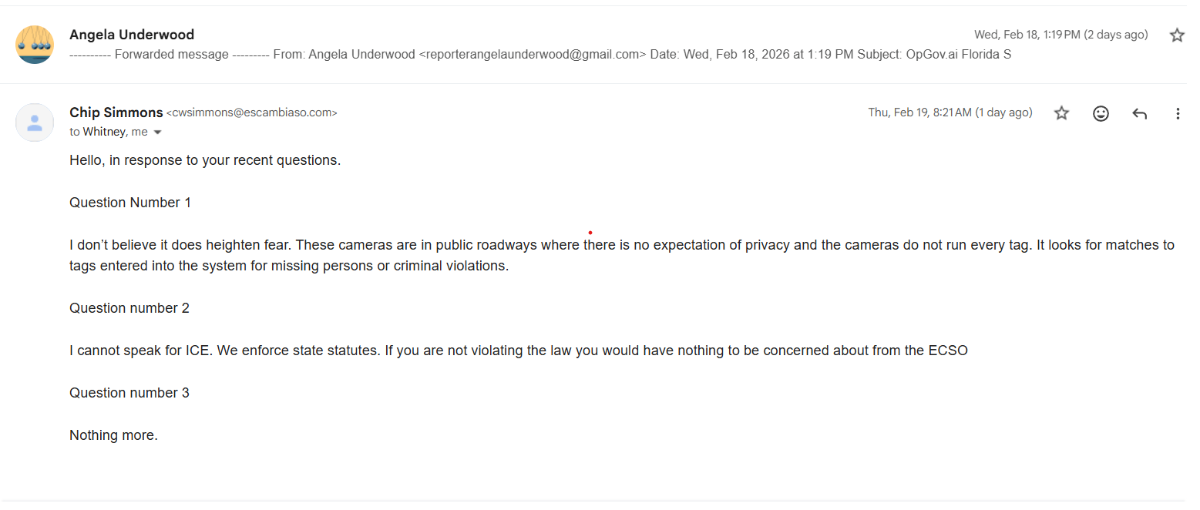Star the Chip Simmons email
Screen dimensions: 1200x510
[x=1062, y=113]
